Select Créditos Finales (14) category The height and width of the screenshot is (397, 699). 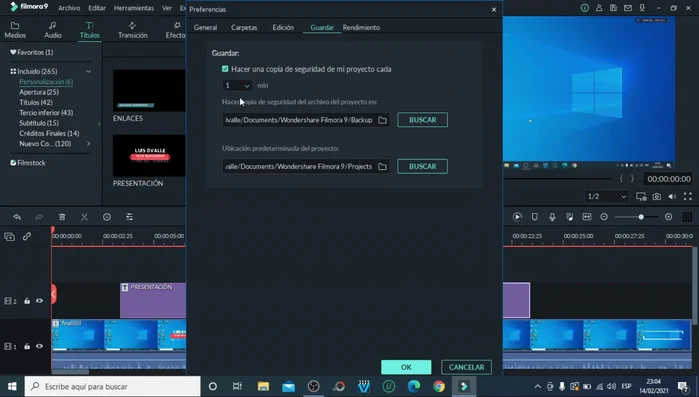pyautogui.click(x=49, y=133)
